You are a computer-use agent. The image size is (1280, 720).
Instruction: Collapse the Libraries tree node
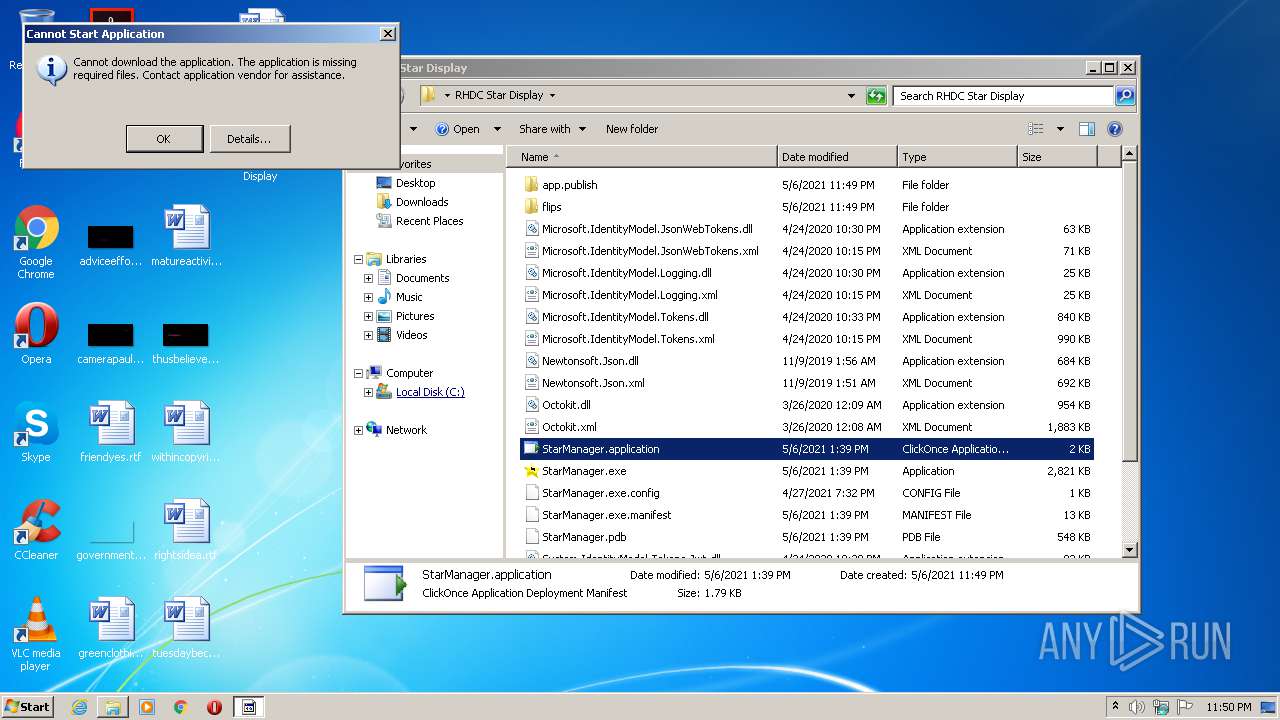pos(358,259)
